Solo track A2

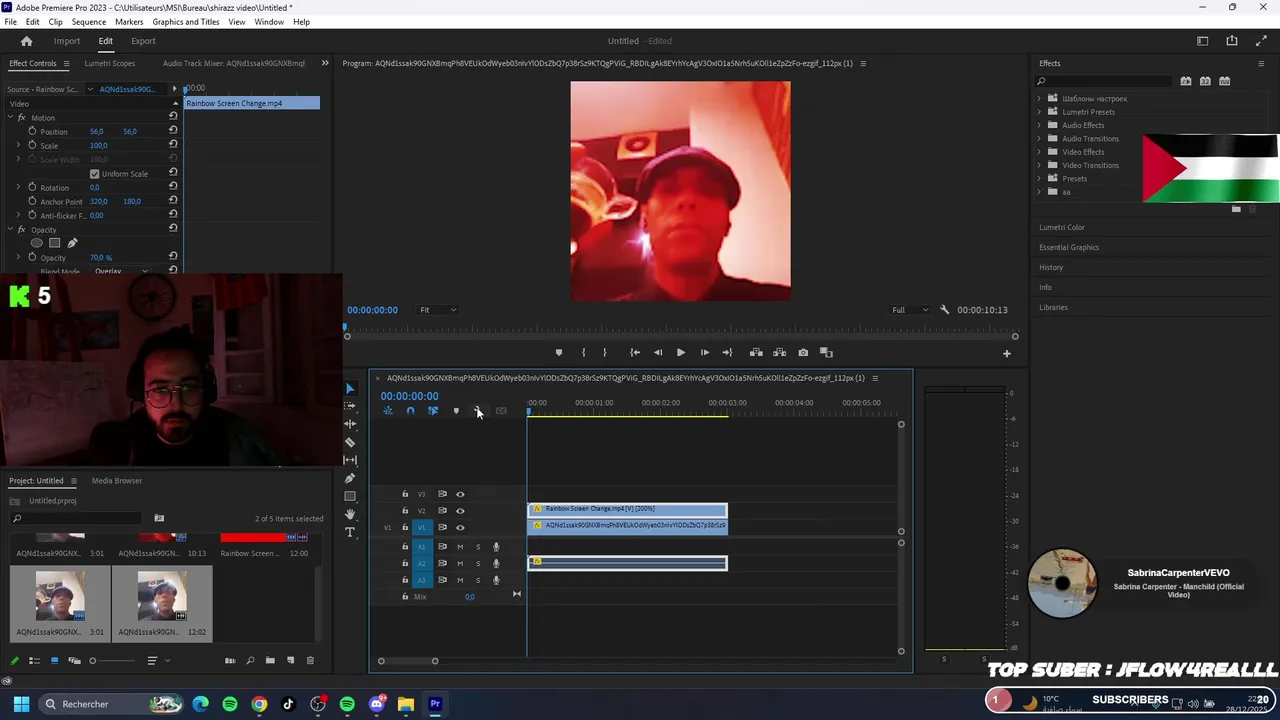(478, 563)
